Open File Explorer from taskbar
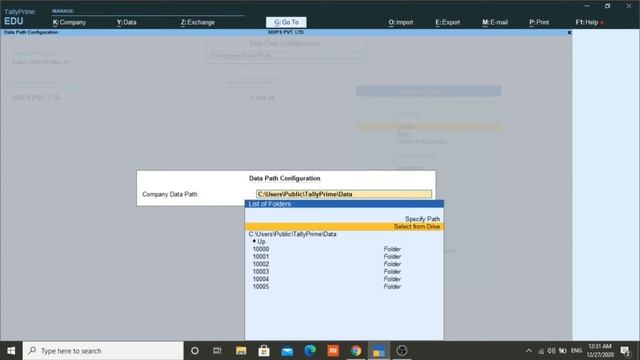 pyautogui.click(x=241, y=351)
